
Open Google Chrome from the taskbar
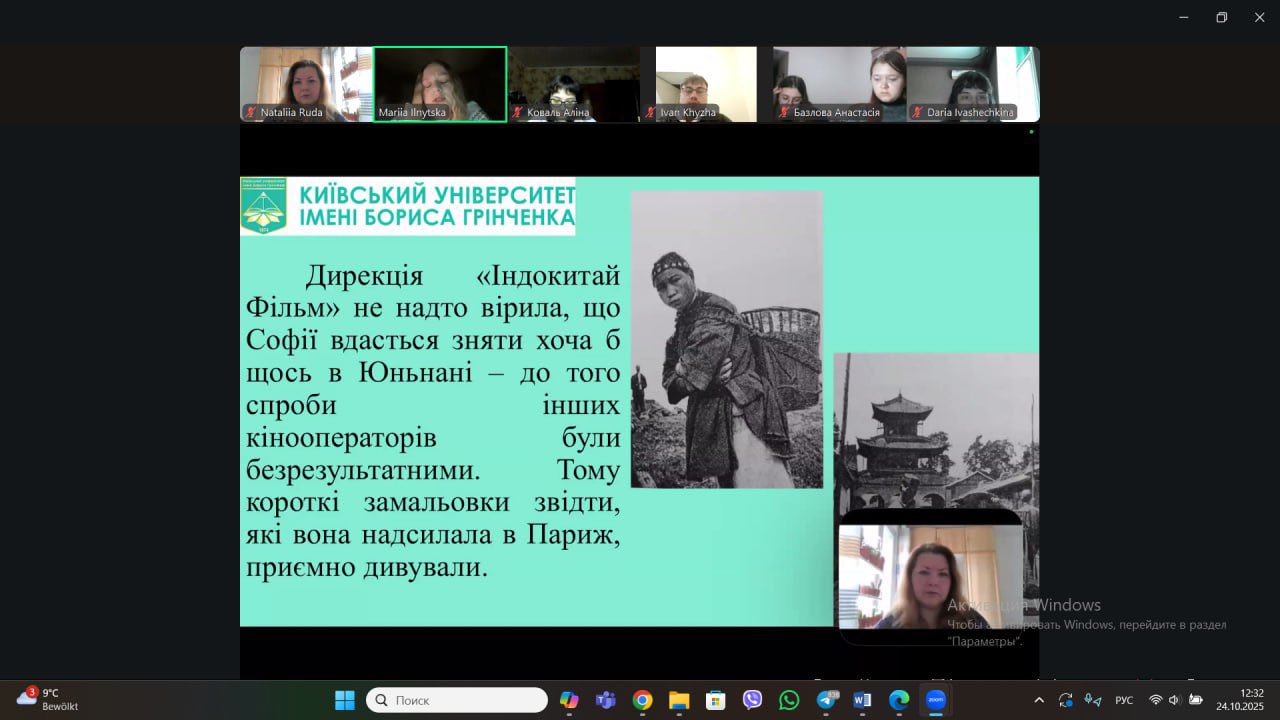(642, 700)
